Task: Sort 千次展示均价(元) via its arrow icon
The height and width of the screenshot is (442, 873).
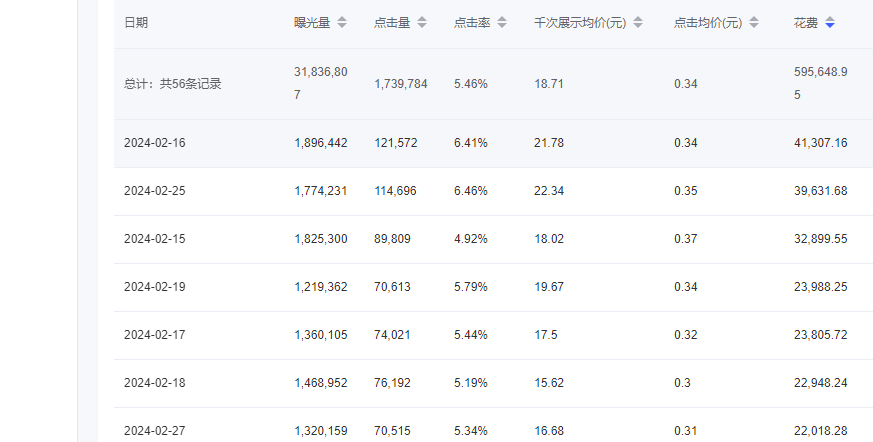Action: (x=638, y=23)
